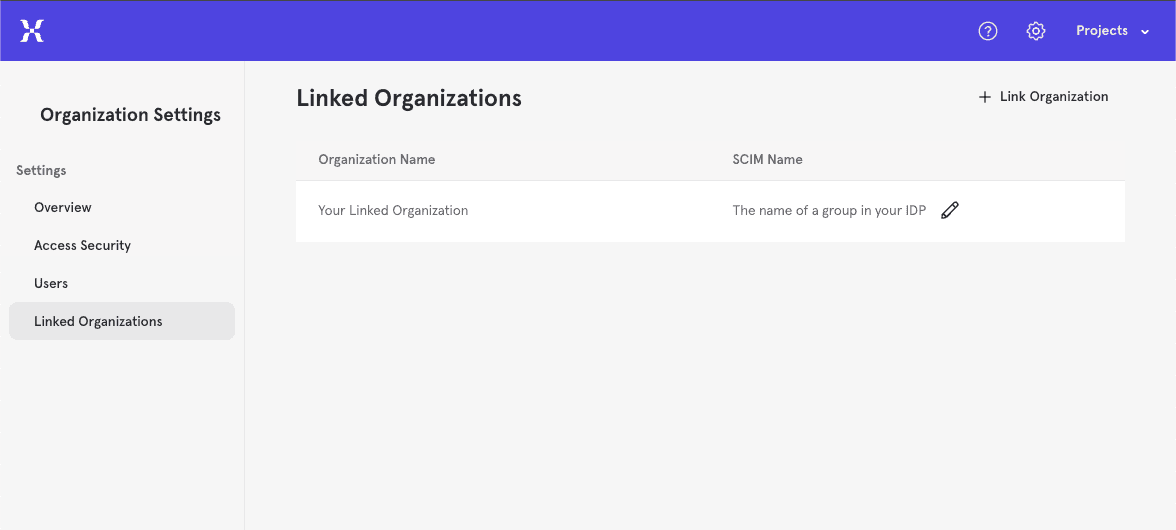Open the settings gear icon

[x=1036, y=31]
